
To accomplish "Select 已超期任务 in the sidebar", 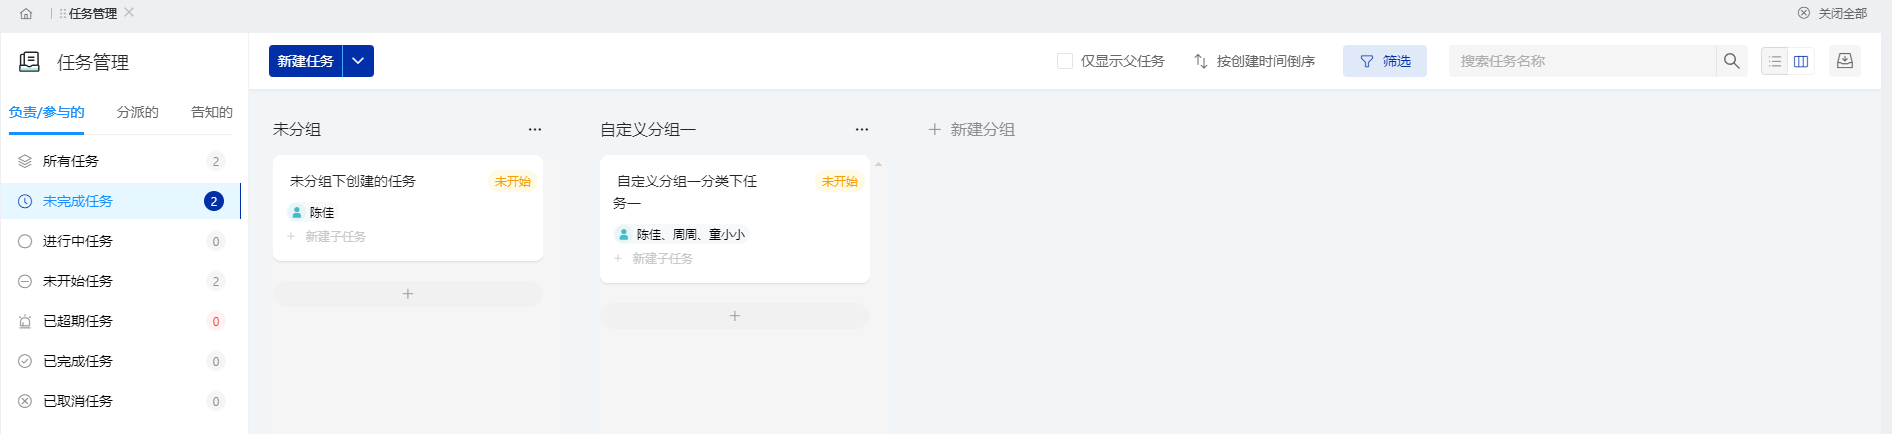I will coord(121,321).
